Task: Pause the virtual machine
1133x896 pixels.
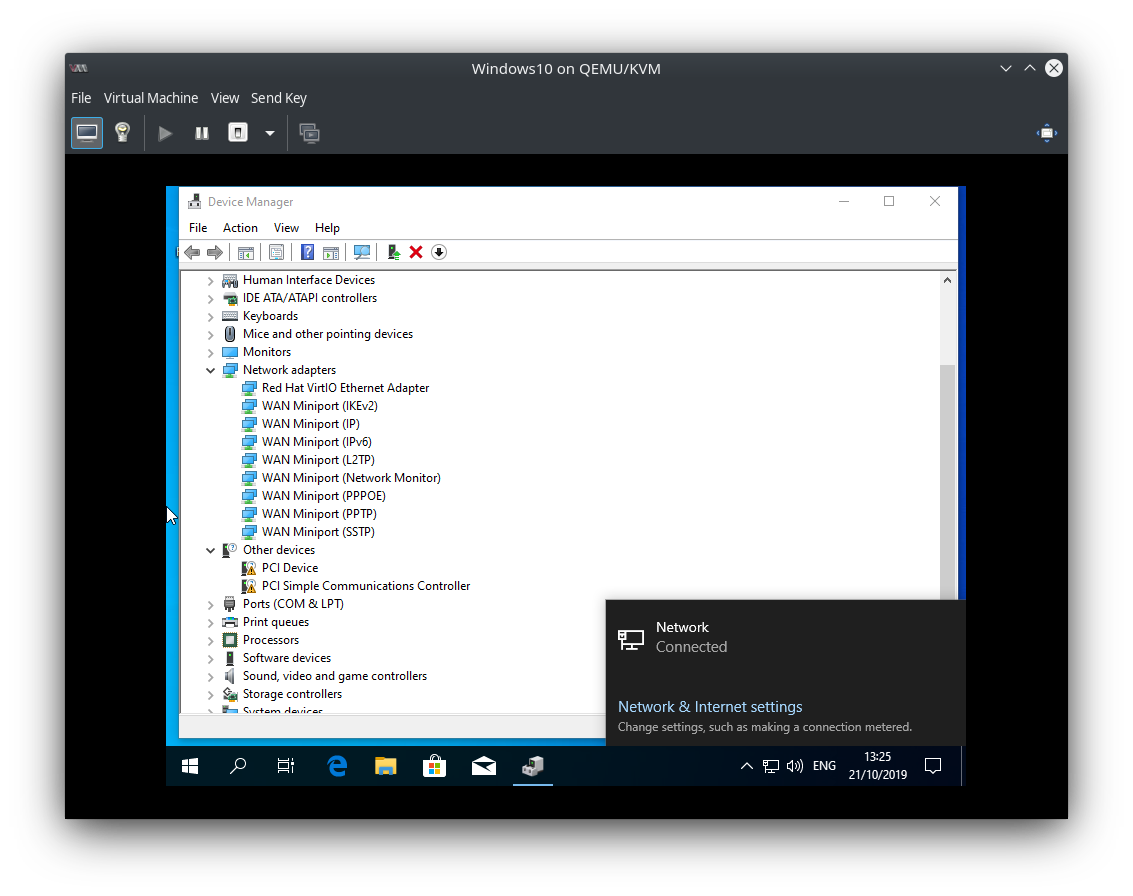Action: pos(202,133)
